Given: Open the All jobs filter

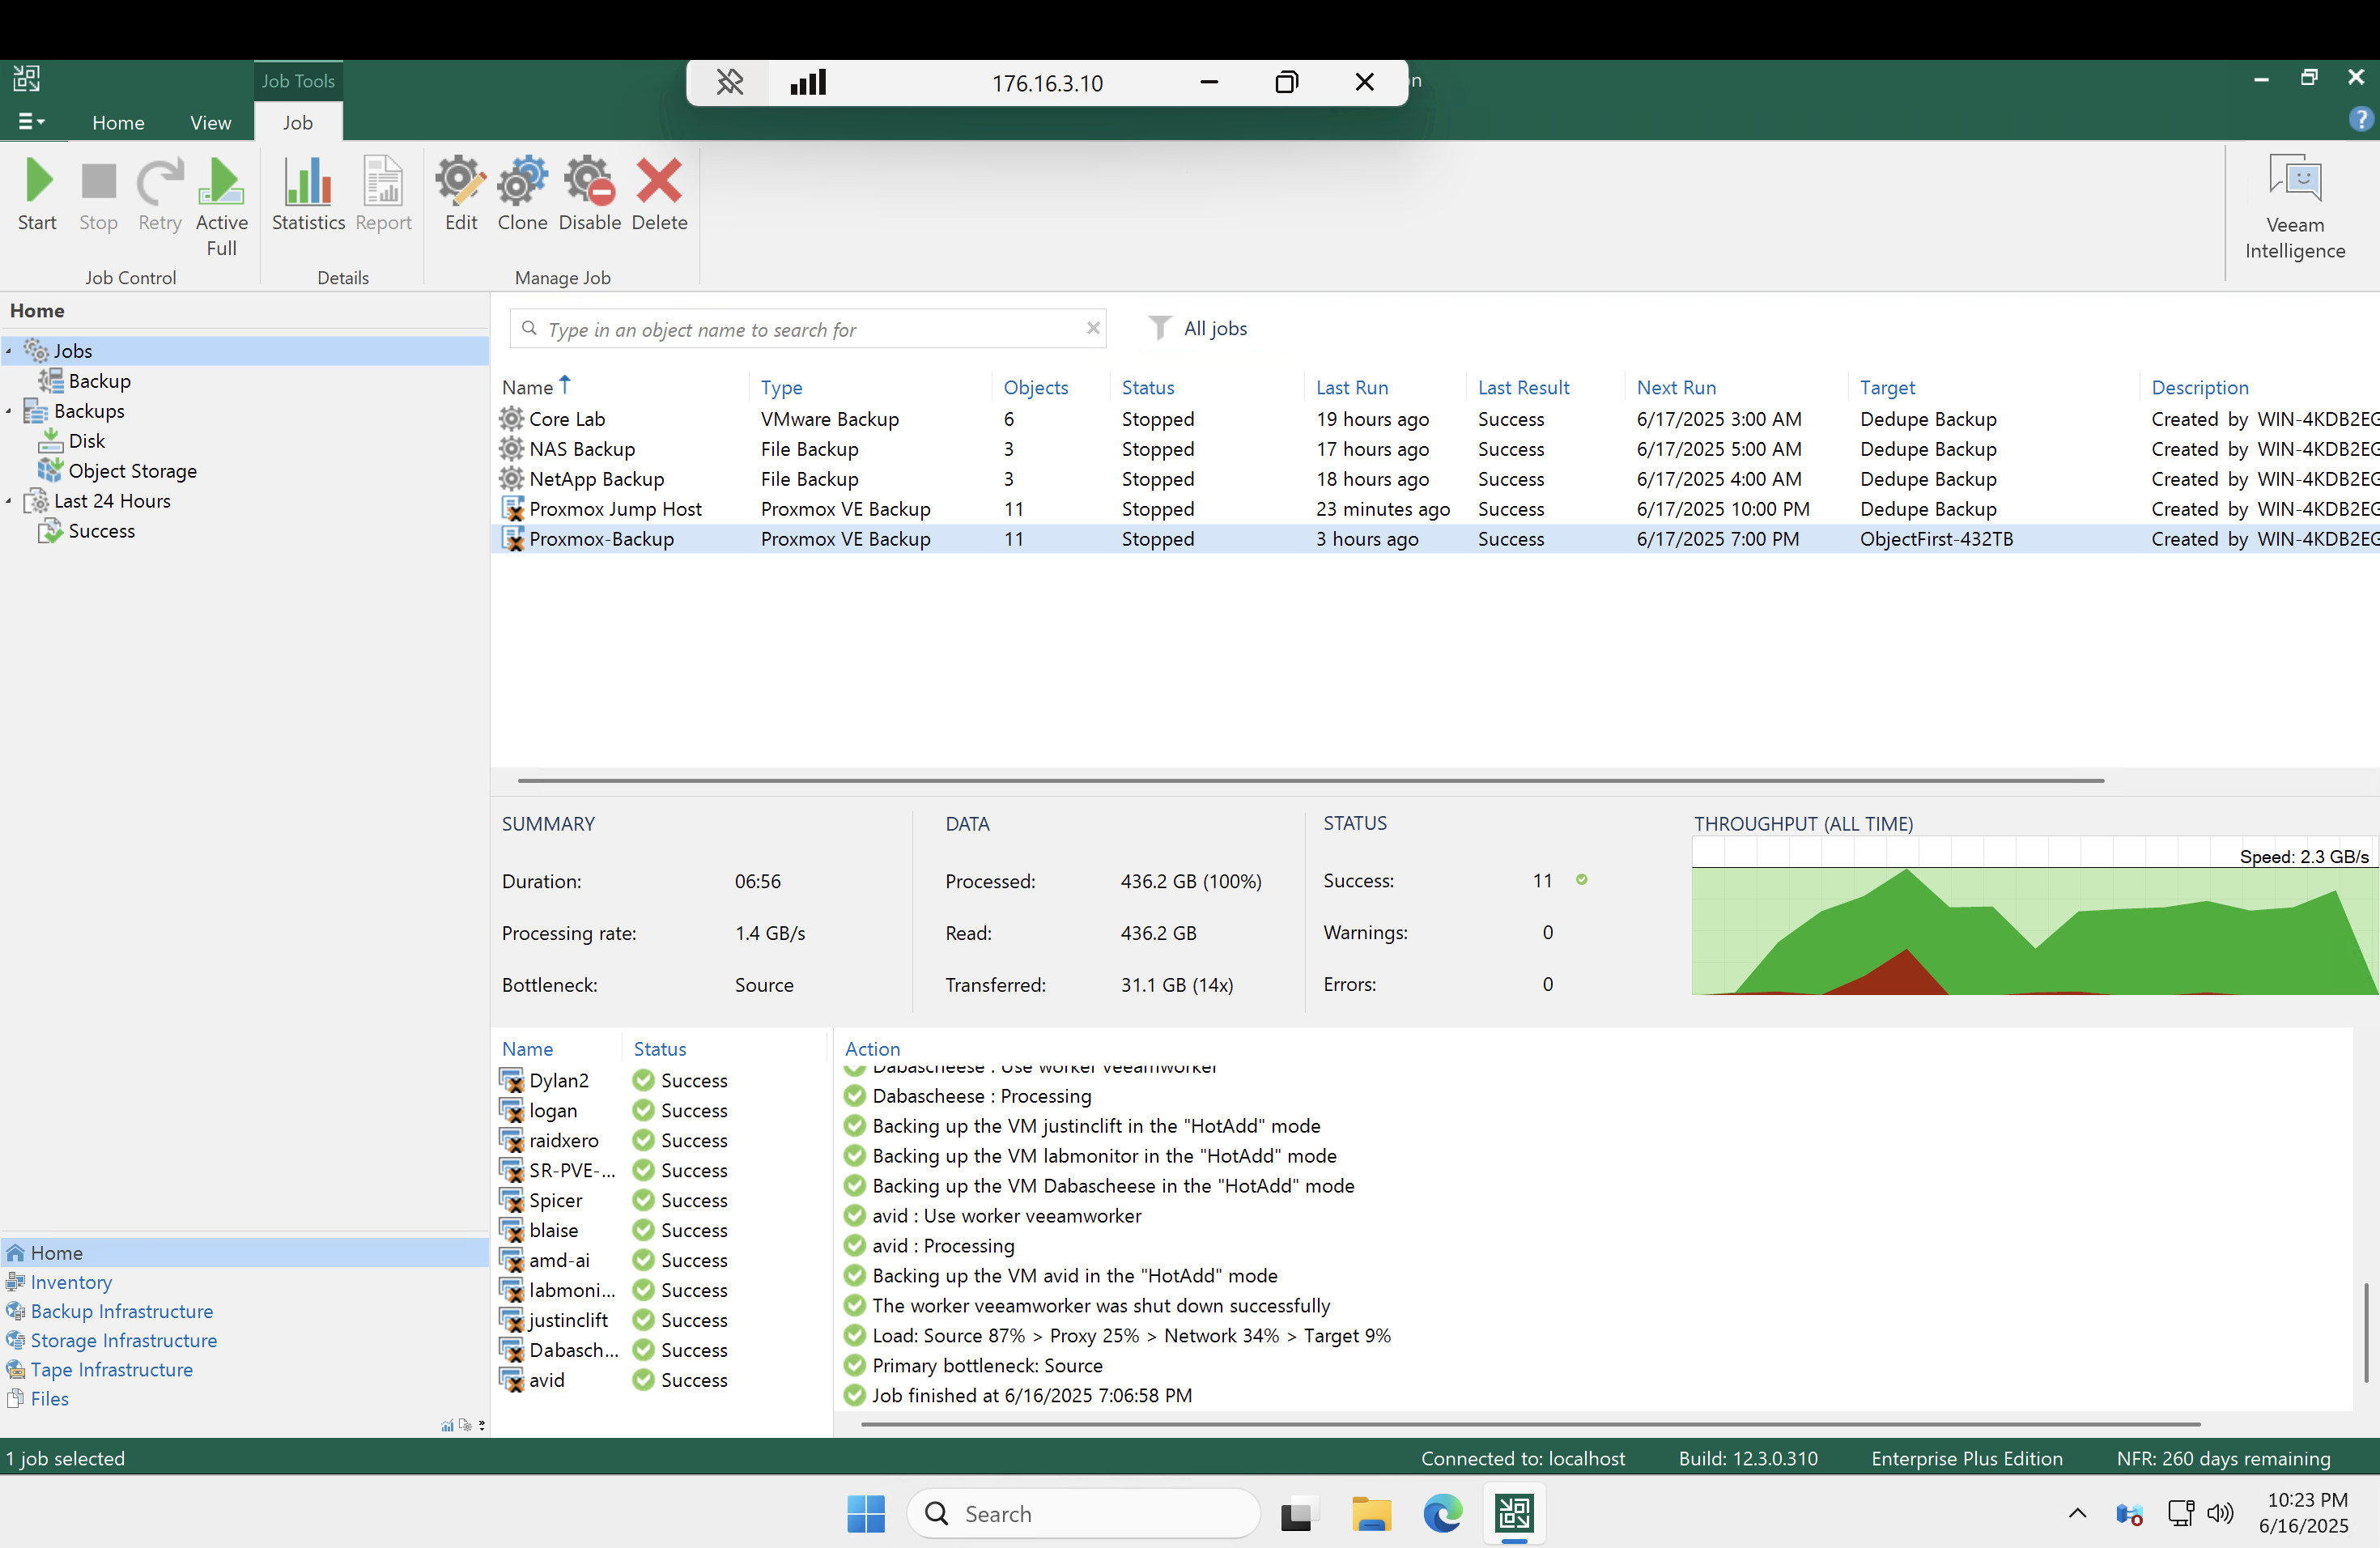Looking at the screenshot, I should tap(1198, 328).
